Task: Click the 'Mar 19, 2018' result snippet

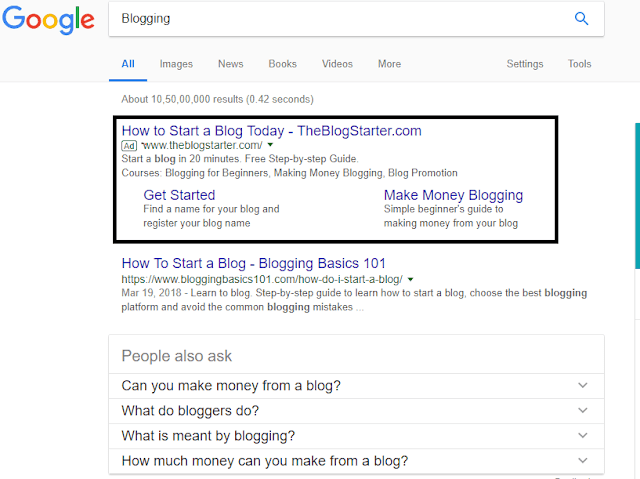Action: tap(354, 300)
